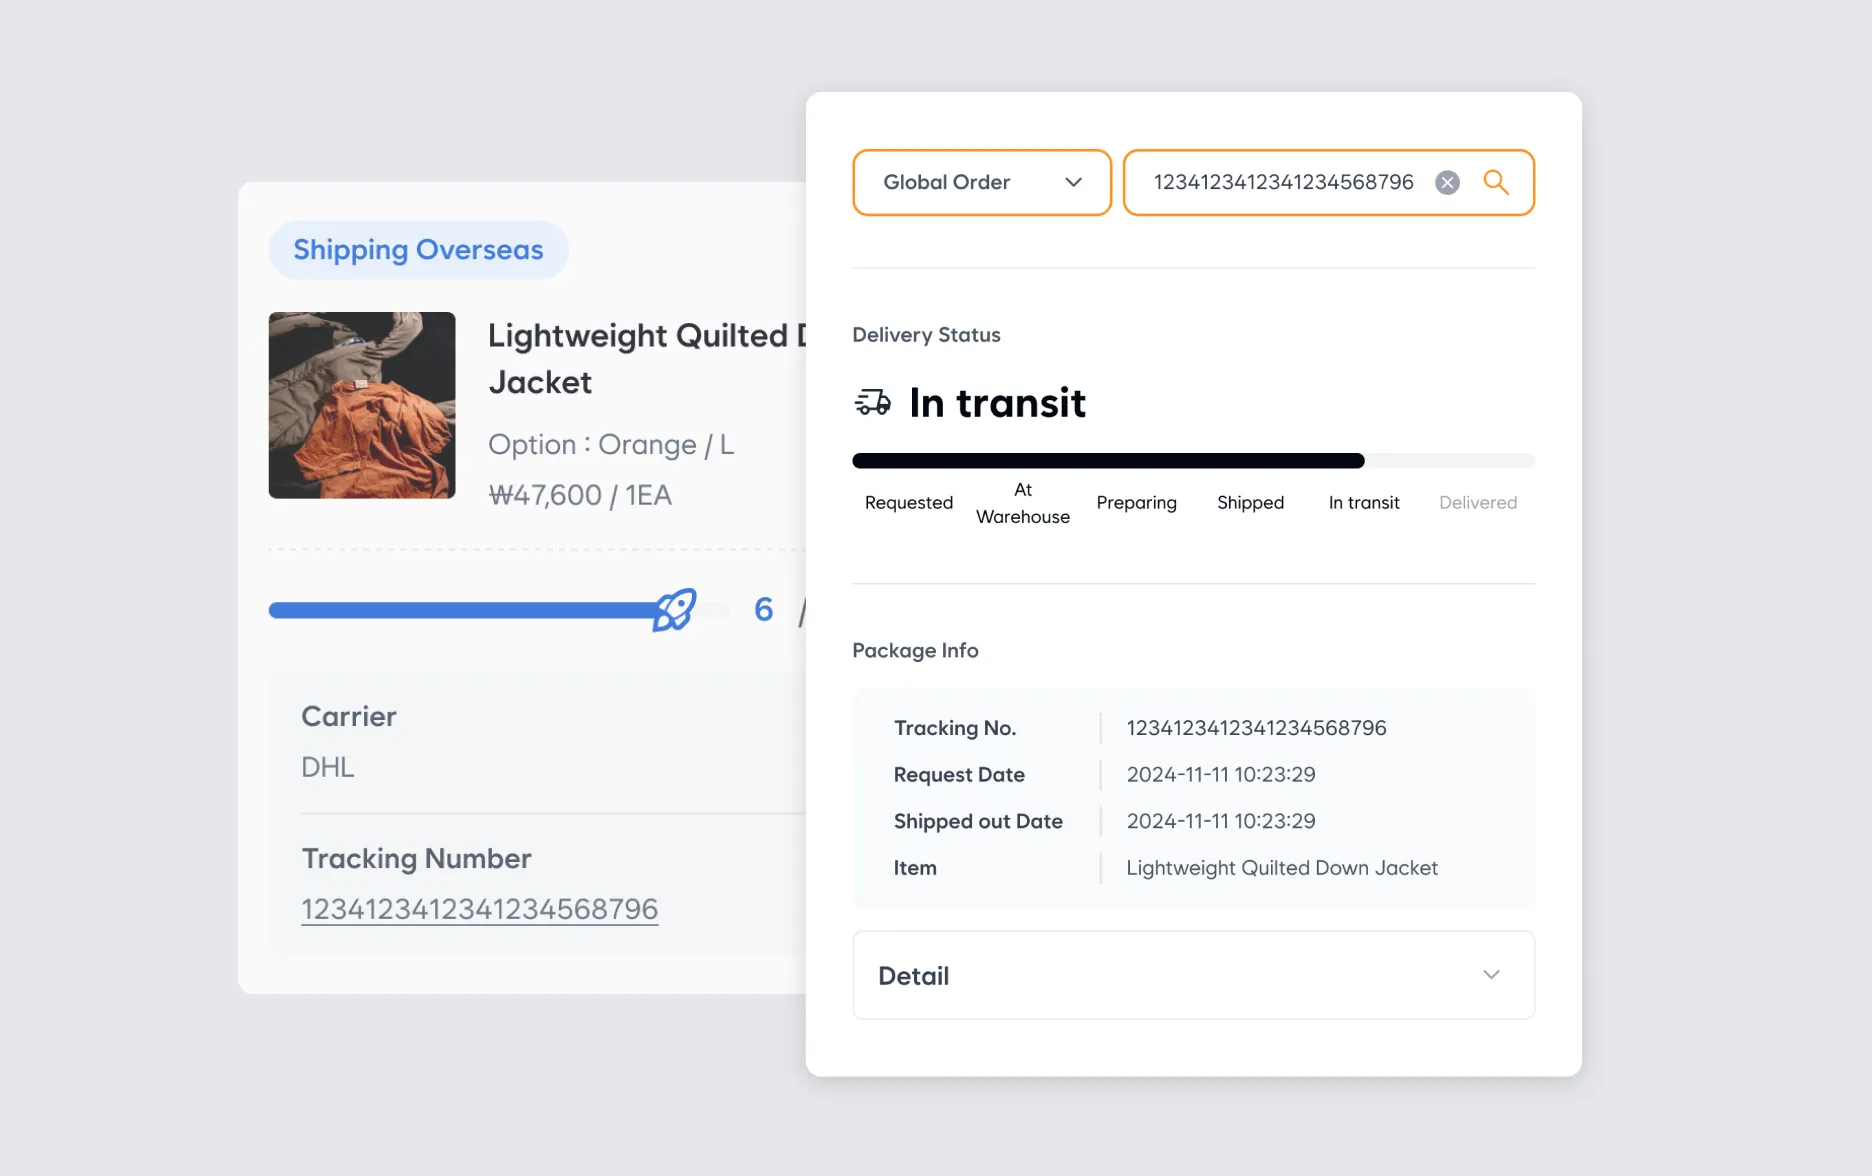Select the Requested status step

tap(907, 503)
